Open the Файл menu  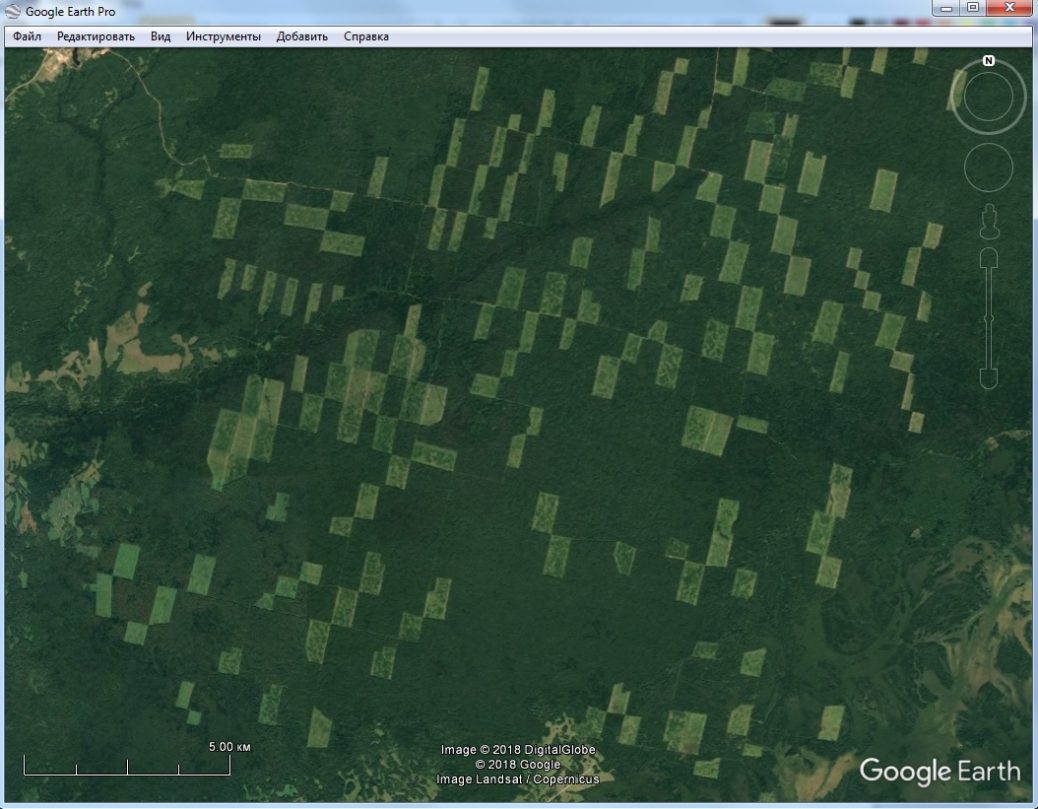tap(27, 37)
